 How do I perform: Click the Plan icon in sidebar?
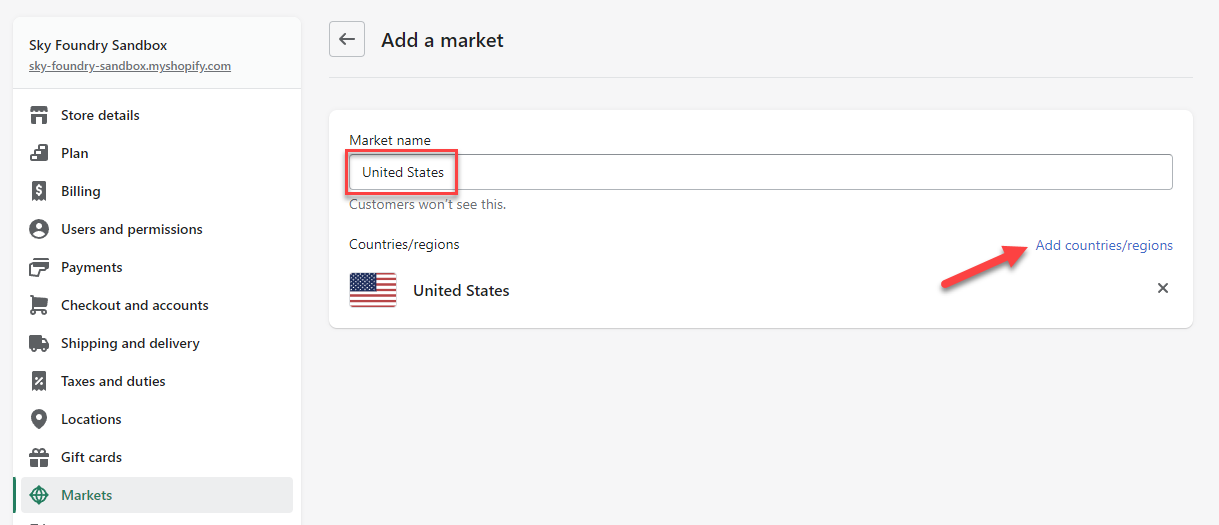click(39, 153)
